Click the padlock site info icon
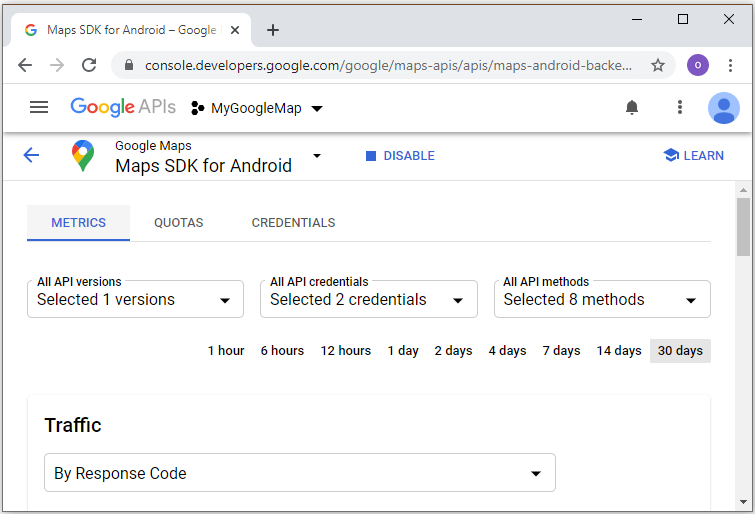 click(x=129, y=65)
